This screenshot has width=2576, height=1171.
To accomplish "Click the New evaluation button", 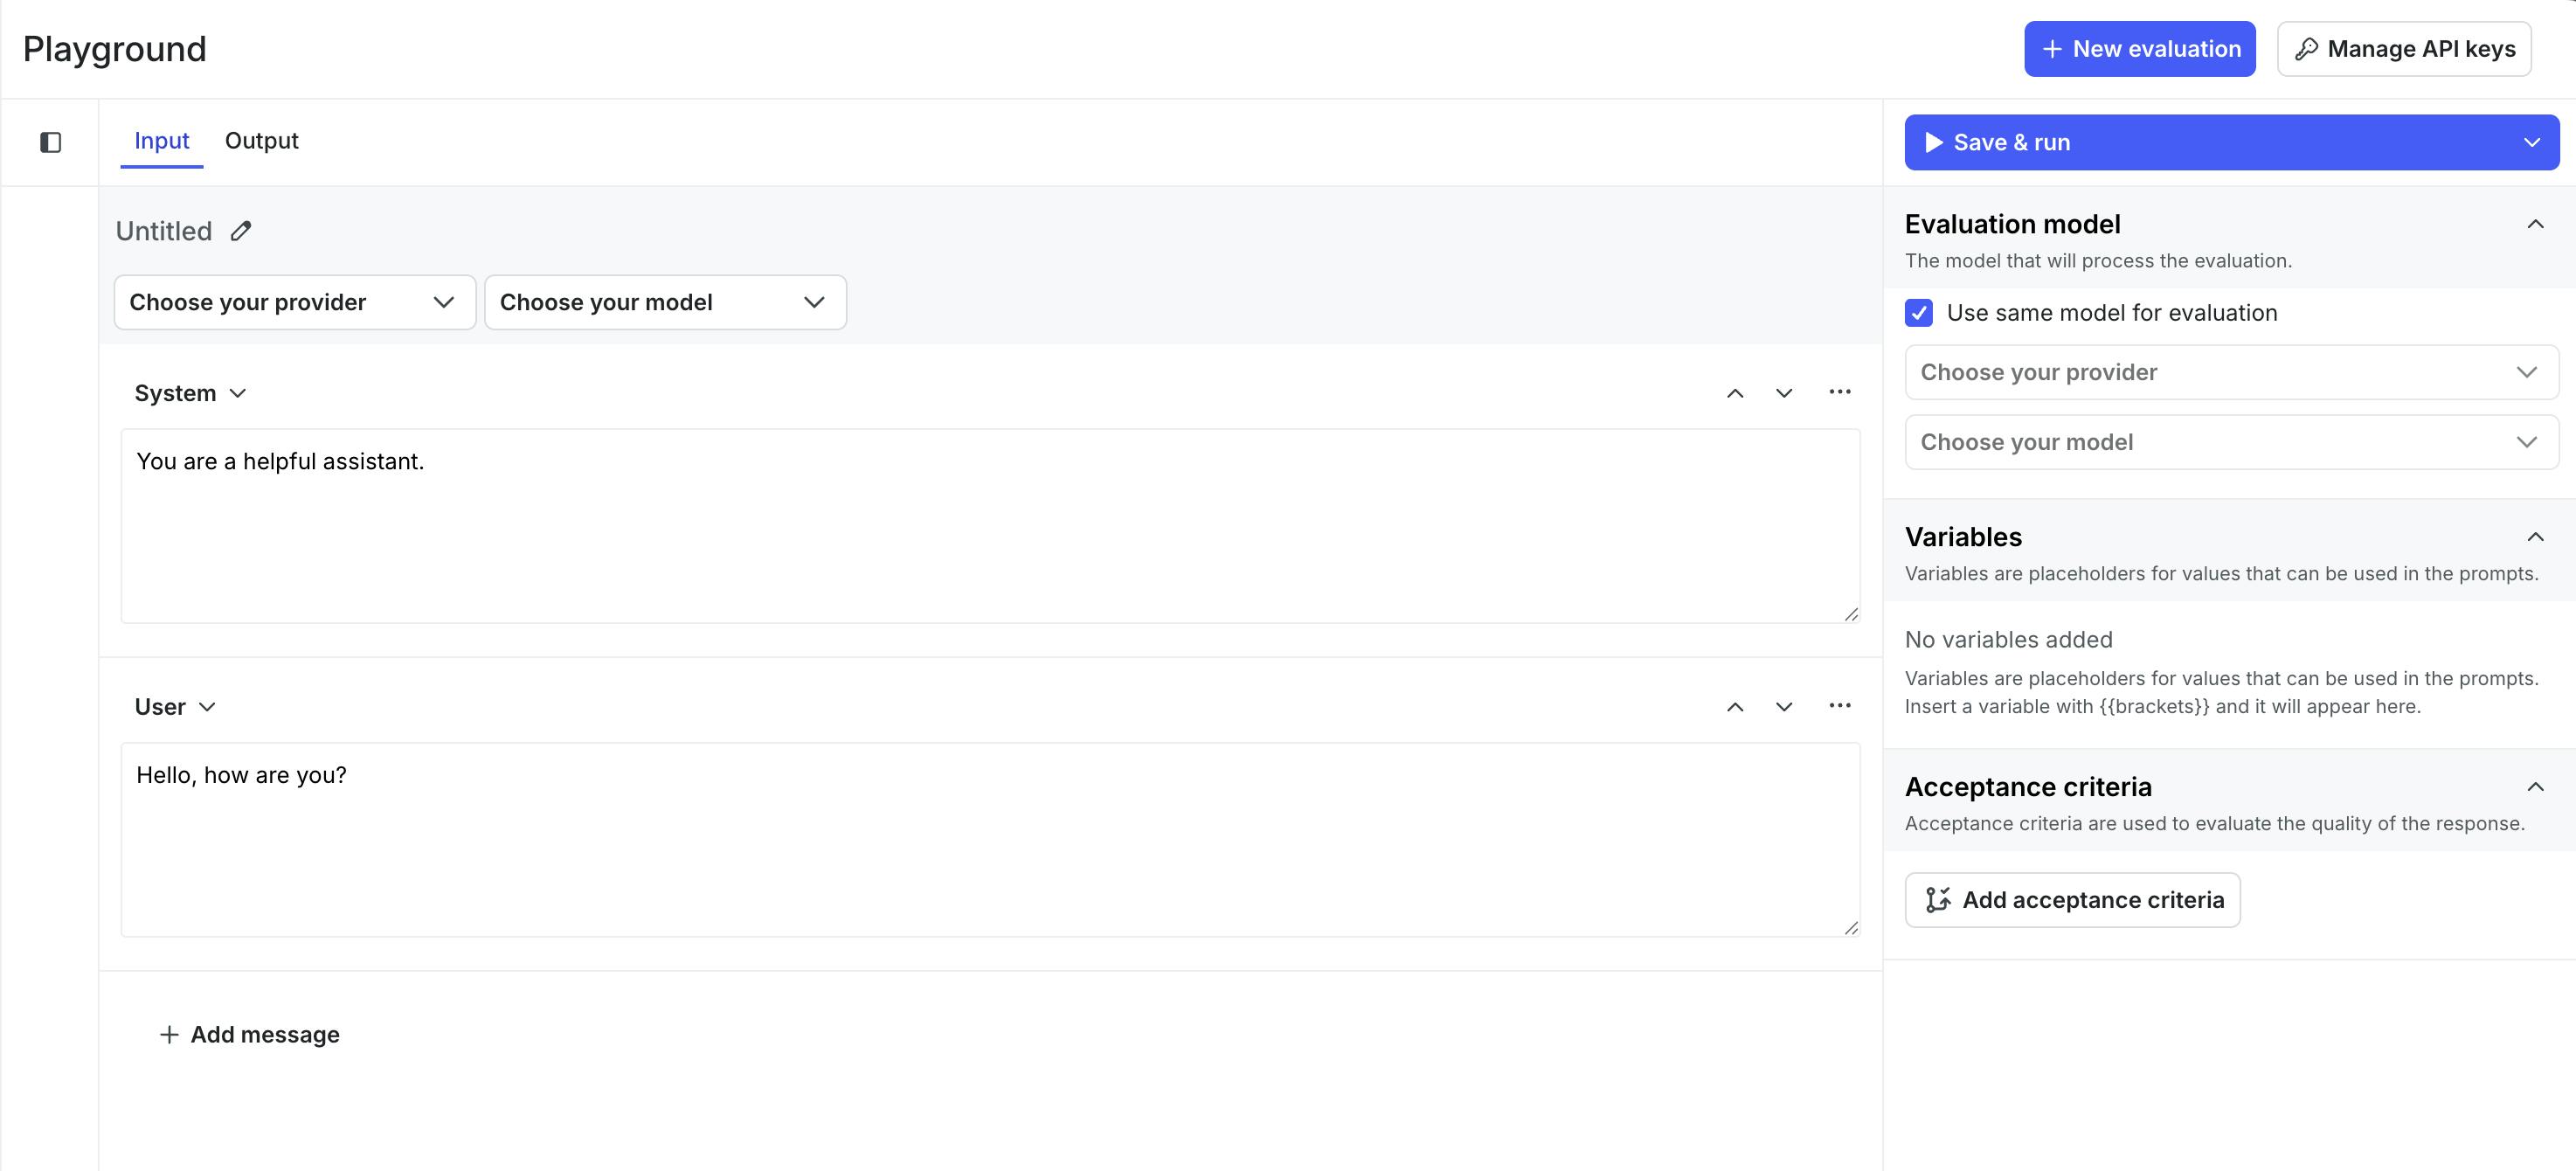I will coord(2139,49).
